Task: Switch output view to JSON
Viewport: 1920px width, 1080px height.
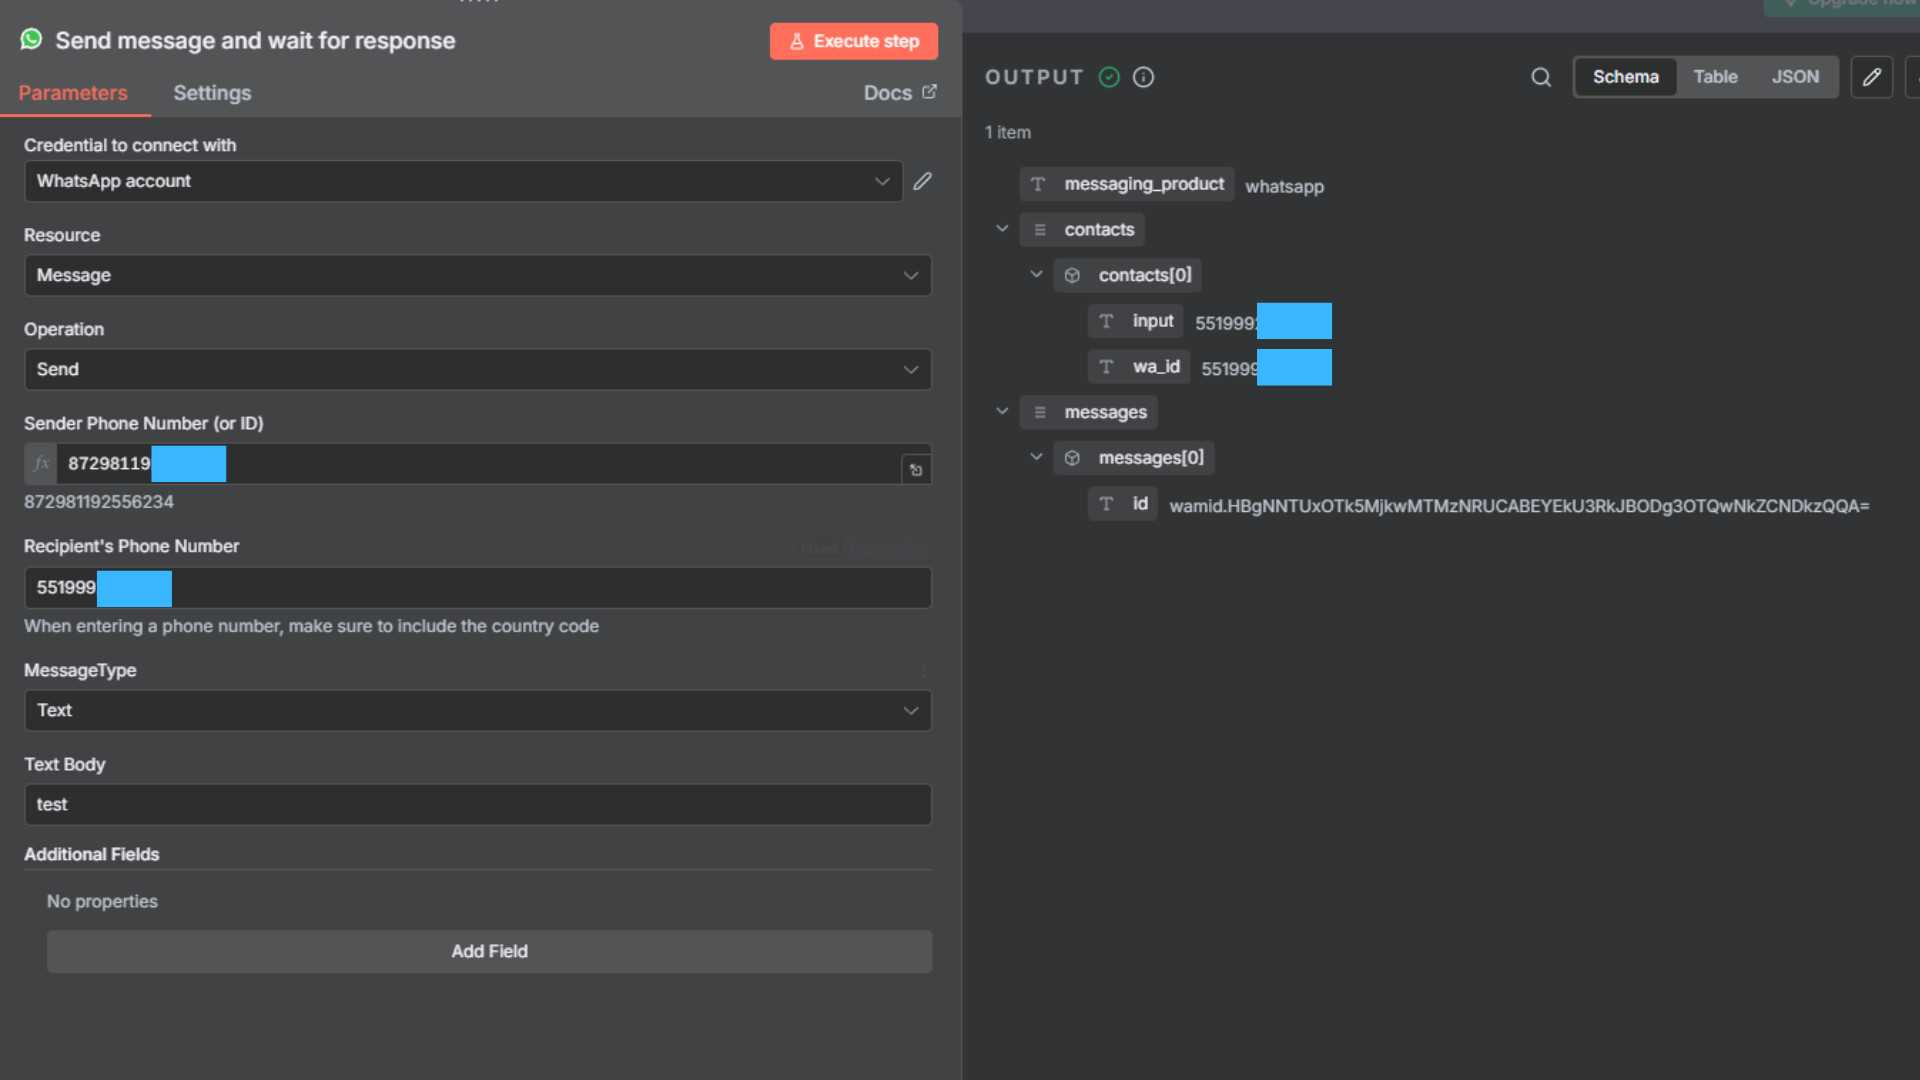Action: pos(1795,77)
